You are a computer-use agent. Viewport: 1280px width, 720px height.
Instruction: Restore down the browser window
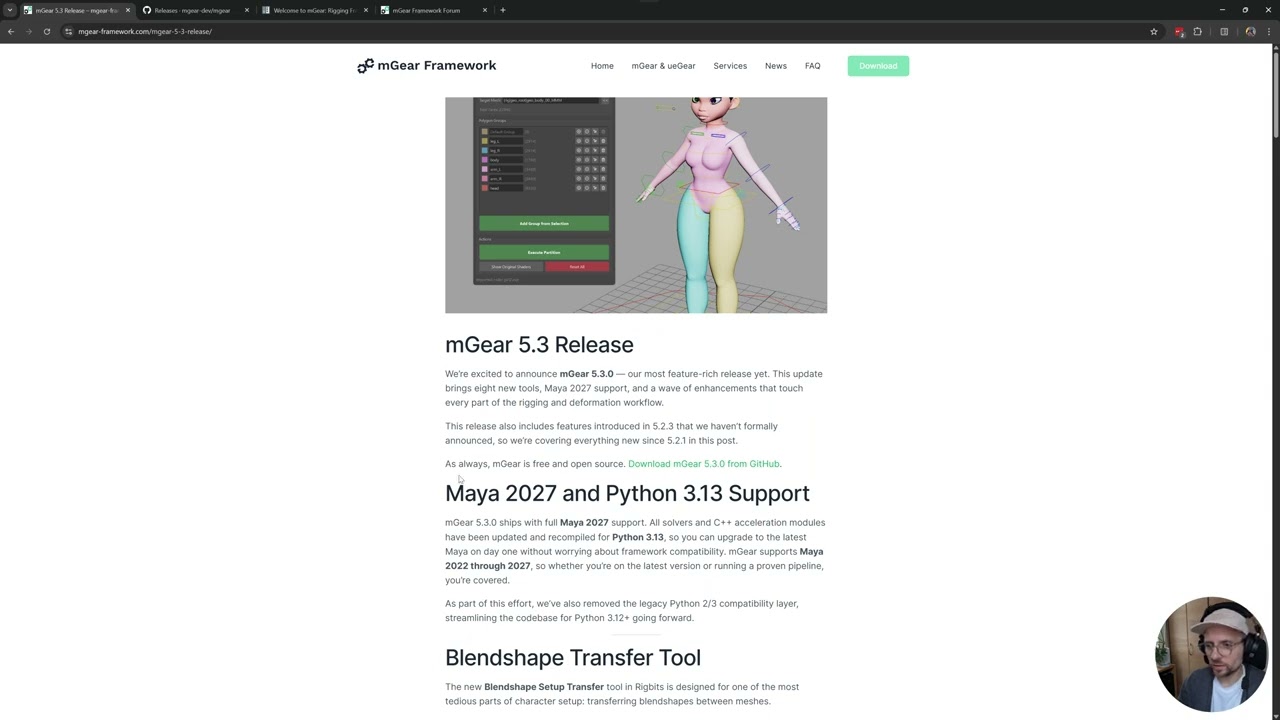(1245, 10)
